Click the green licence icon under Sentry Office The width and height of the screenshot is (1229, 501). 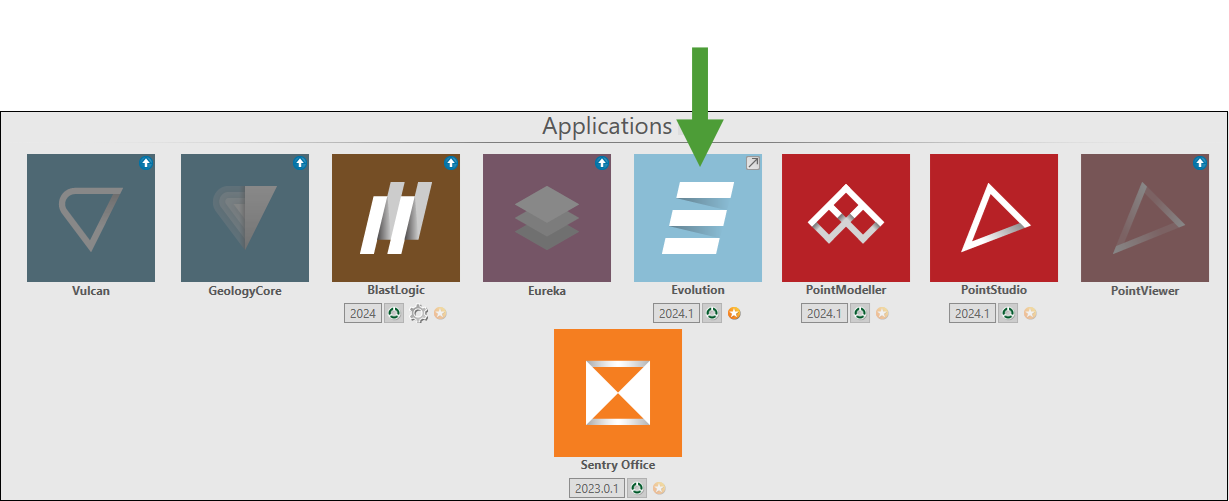coord(637,489)
